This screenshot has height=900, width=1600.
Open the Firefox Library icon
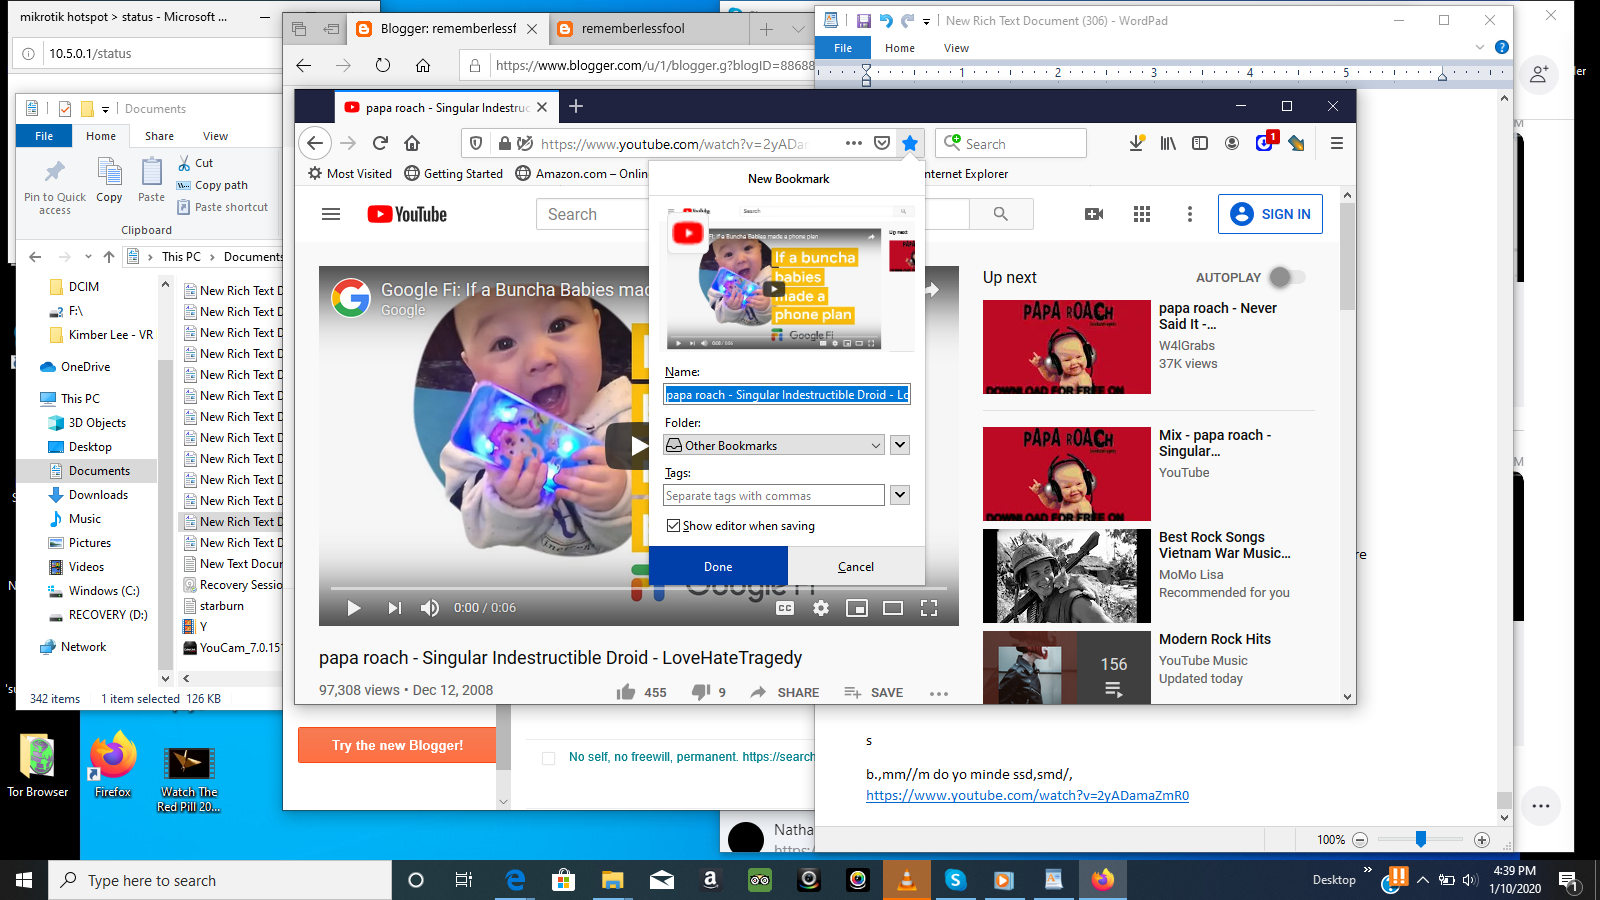(1168, 143)
